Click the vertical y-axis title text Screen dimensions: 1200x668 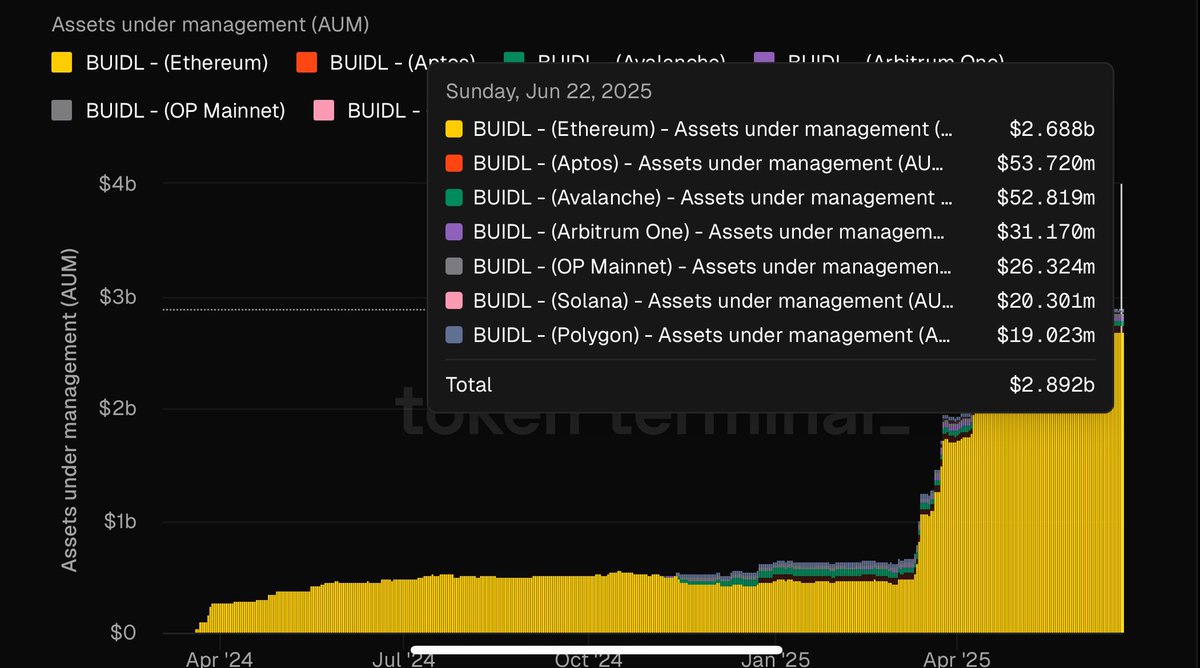69,409
